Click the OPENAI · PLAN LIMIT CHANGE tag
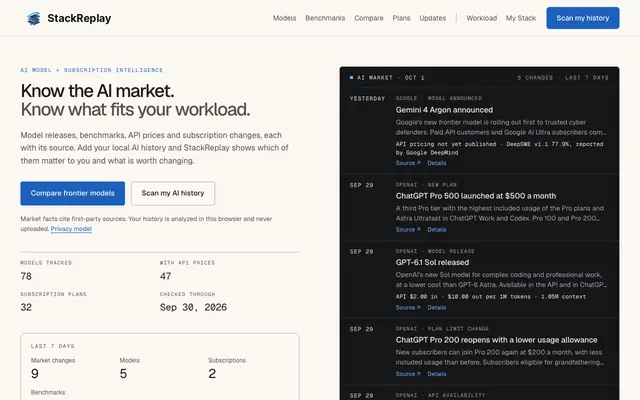The width and height of the screenshot is (640, 400). coord(442,329)
